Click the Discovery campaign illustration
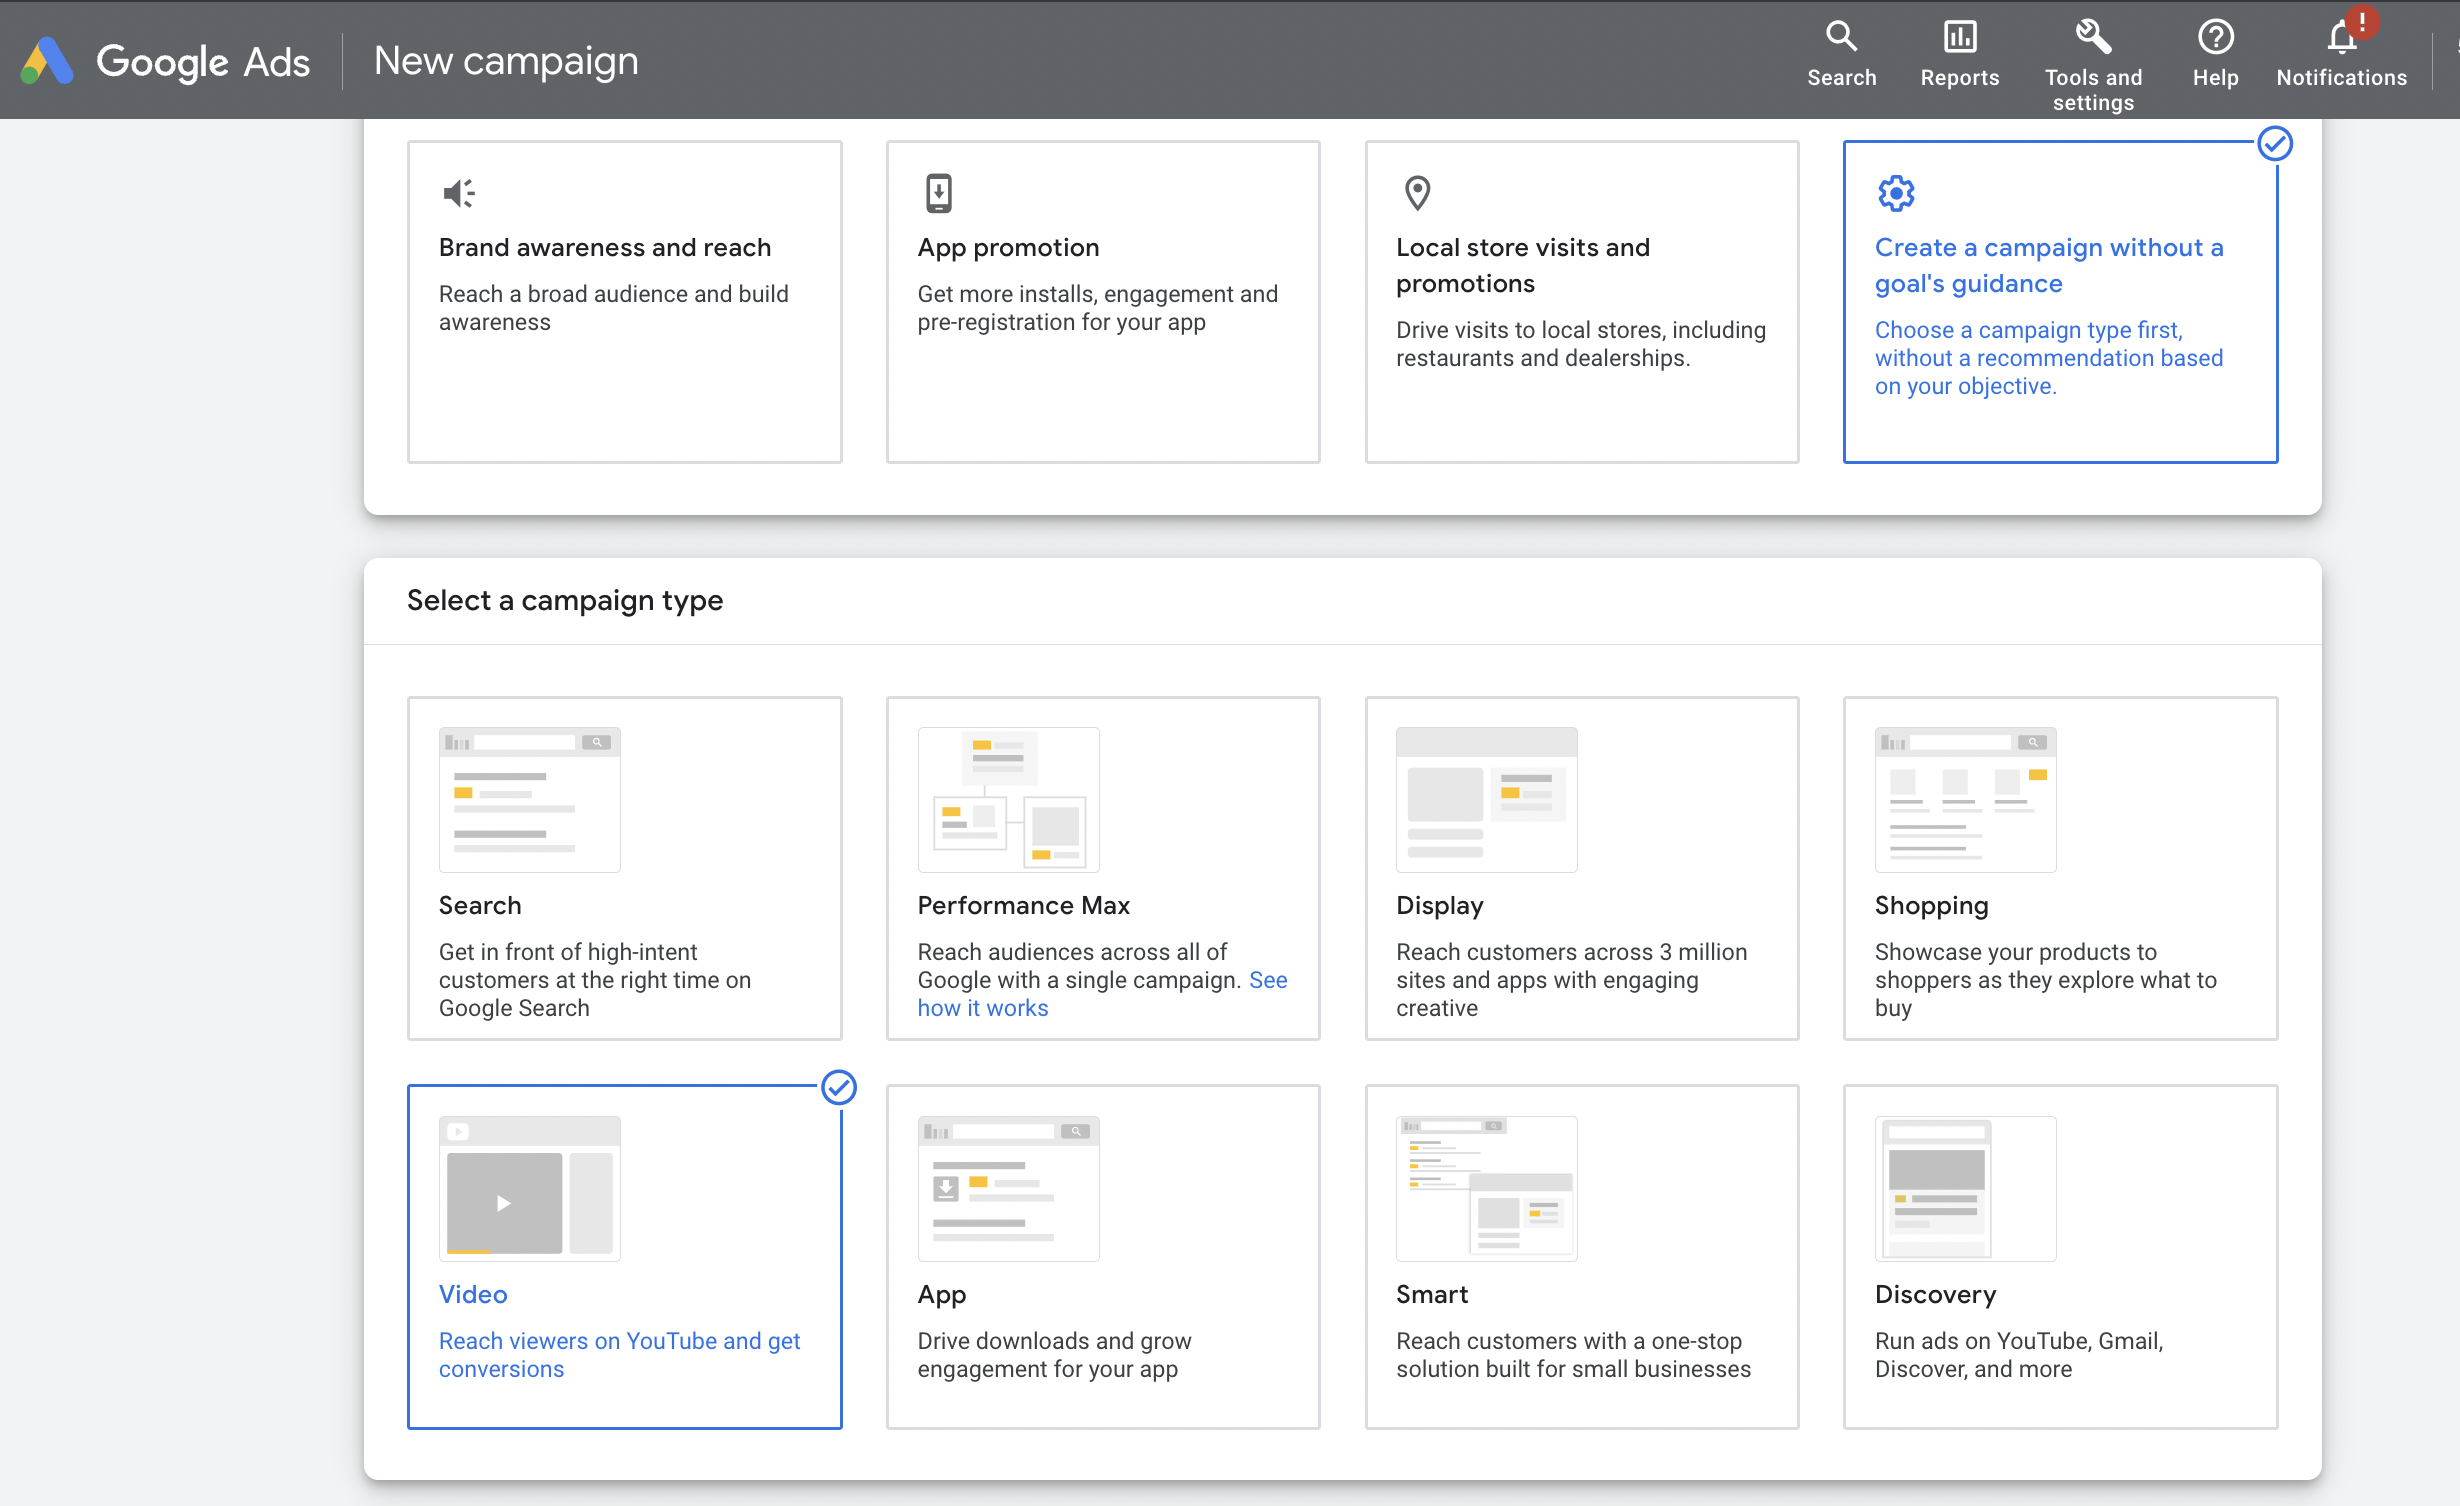Screen dimensions: 2460x1506 (1966, 1189)
